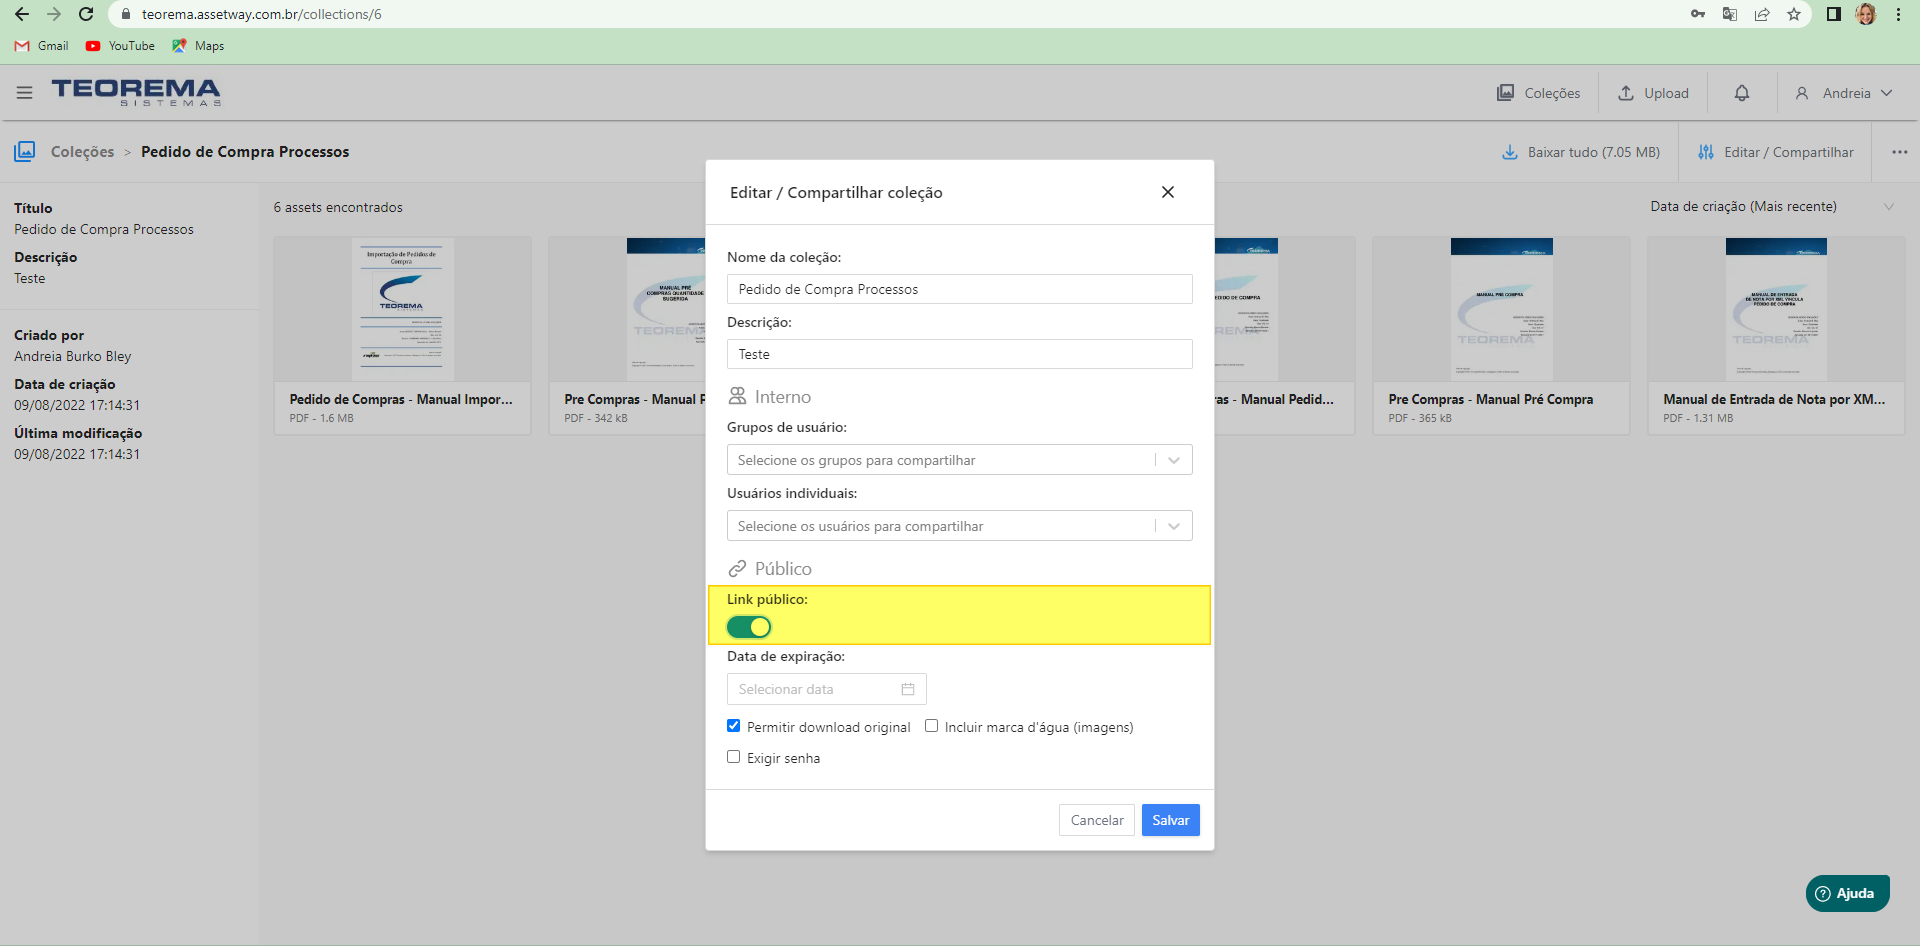Image resolution: width=1920 pixels, height=946 pixels.
Task: Expand the Andreia user menu
Action: point(1844,93)
